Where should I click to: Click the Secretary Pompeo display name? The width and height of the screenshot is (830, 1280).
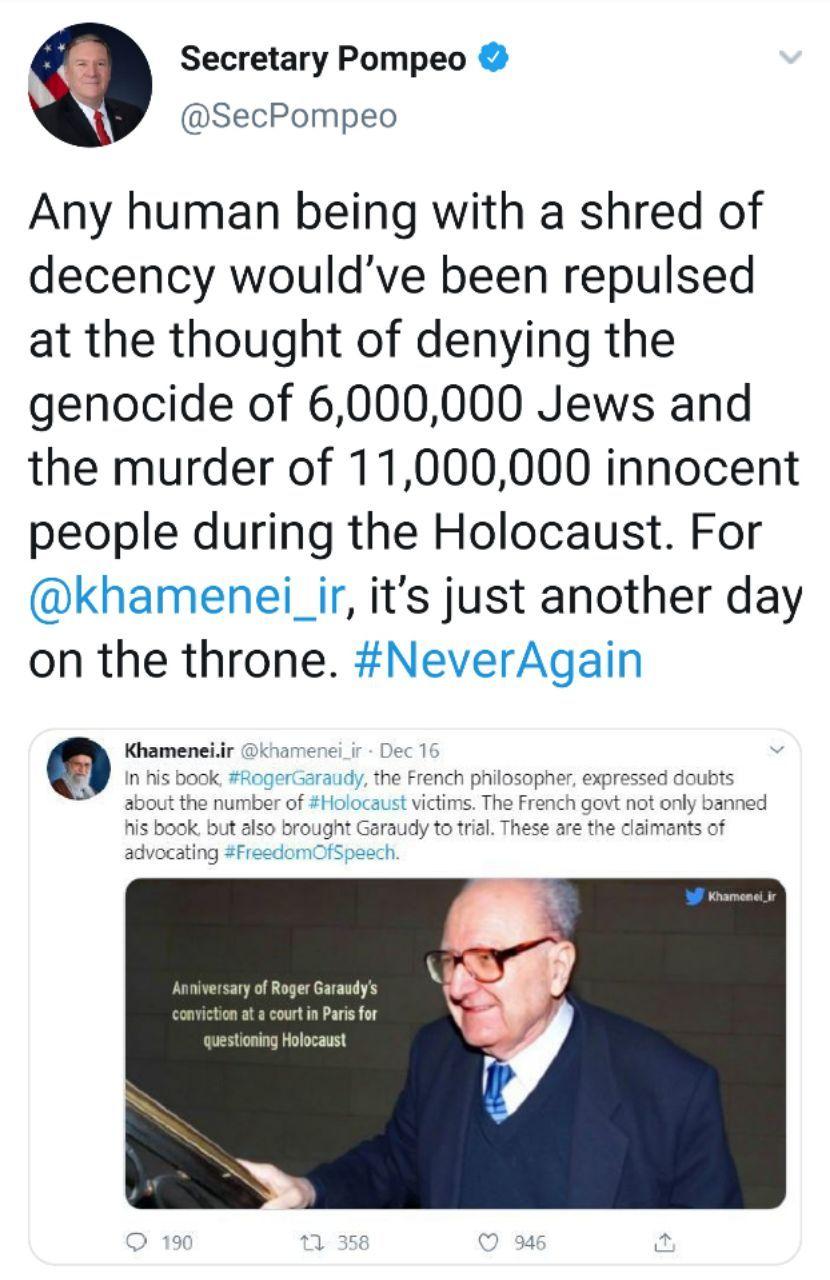click(323, 59)
